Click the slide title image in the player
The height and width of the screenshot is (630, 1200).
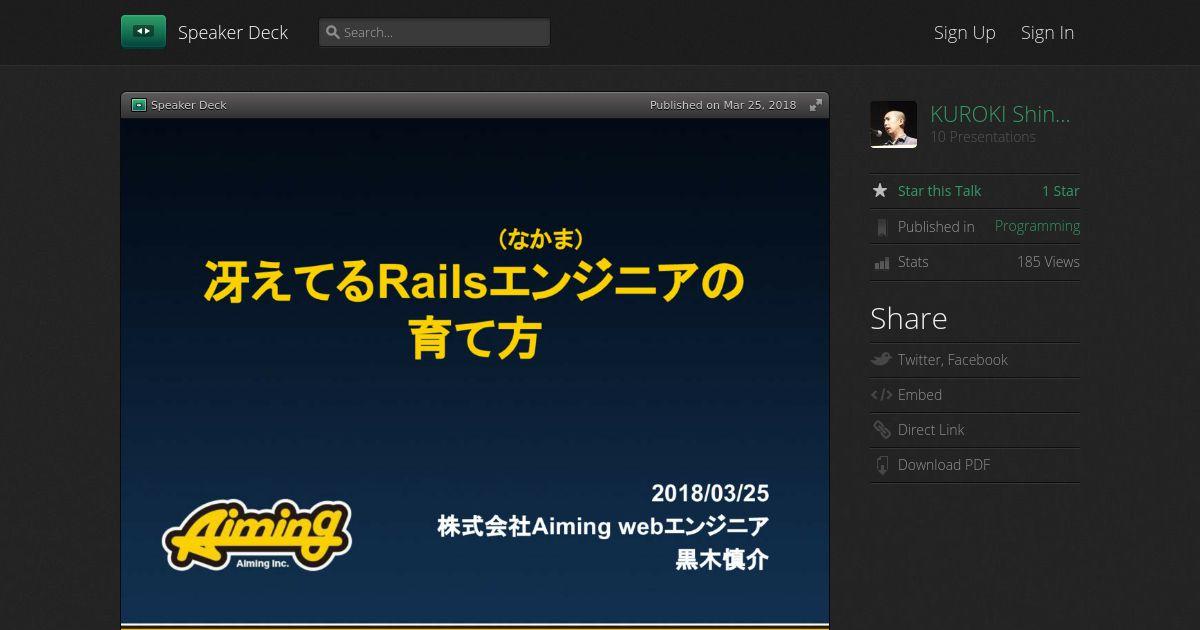pyautogui.click(x=475, y=373)
